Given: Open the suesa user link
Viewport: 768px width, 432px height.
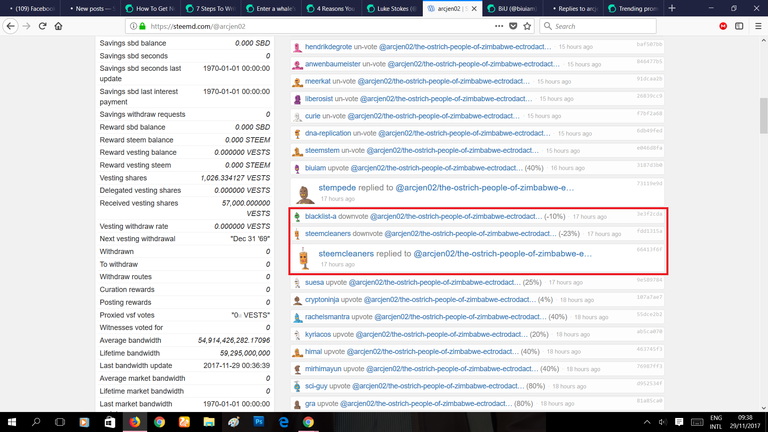Looking at the screenshot, I should pos(314,282).
